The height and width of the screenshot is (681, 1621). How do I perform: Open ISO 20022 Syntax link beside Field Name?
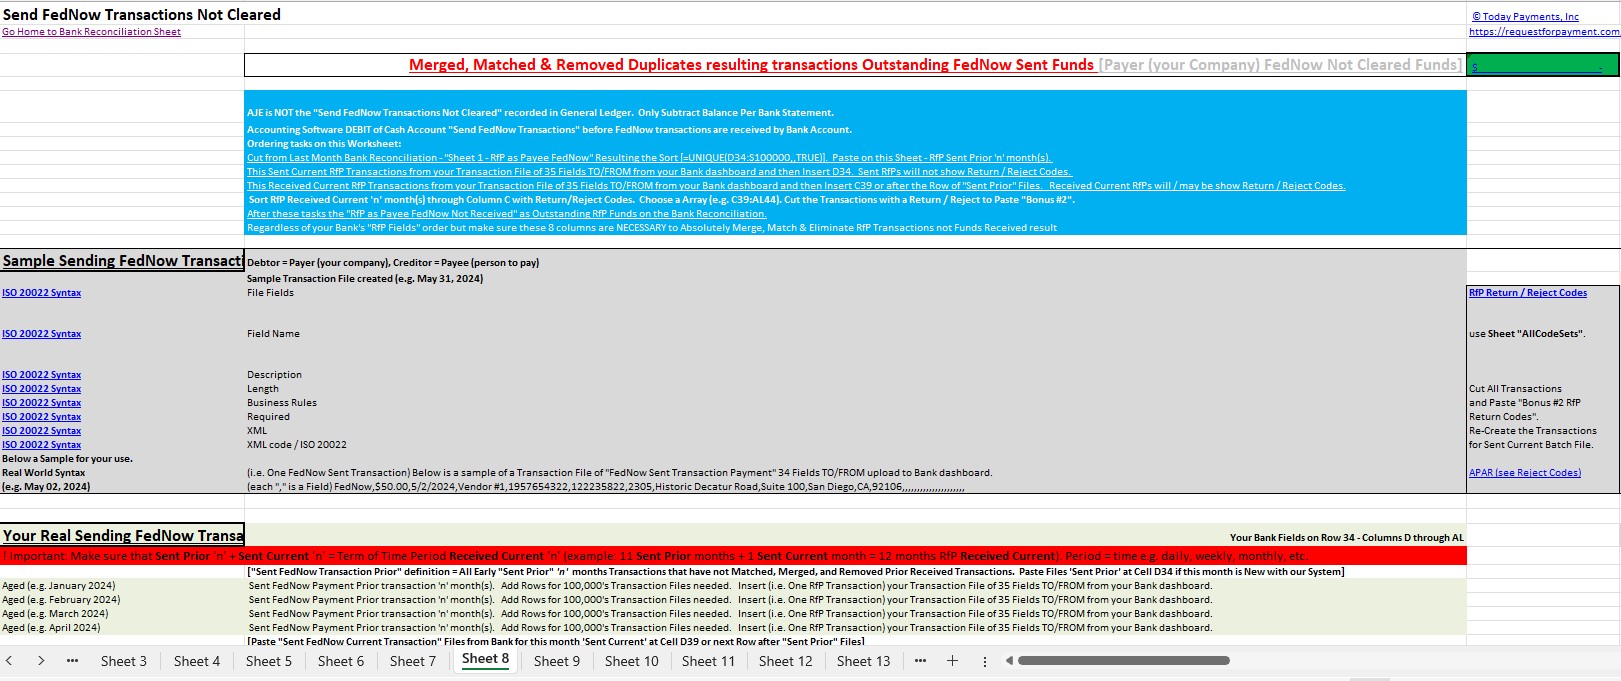[41, 334]
